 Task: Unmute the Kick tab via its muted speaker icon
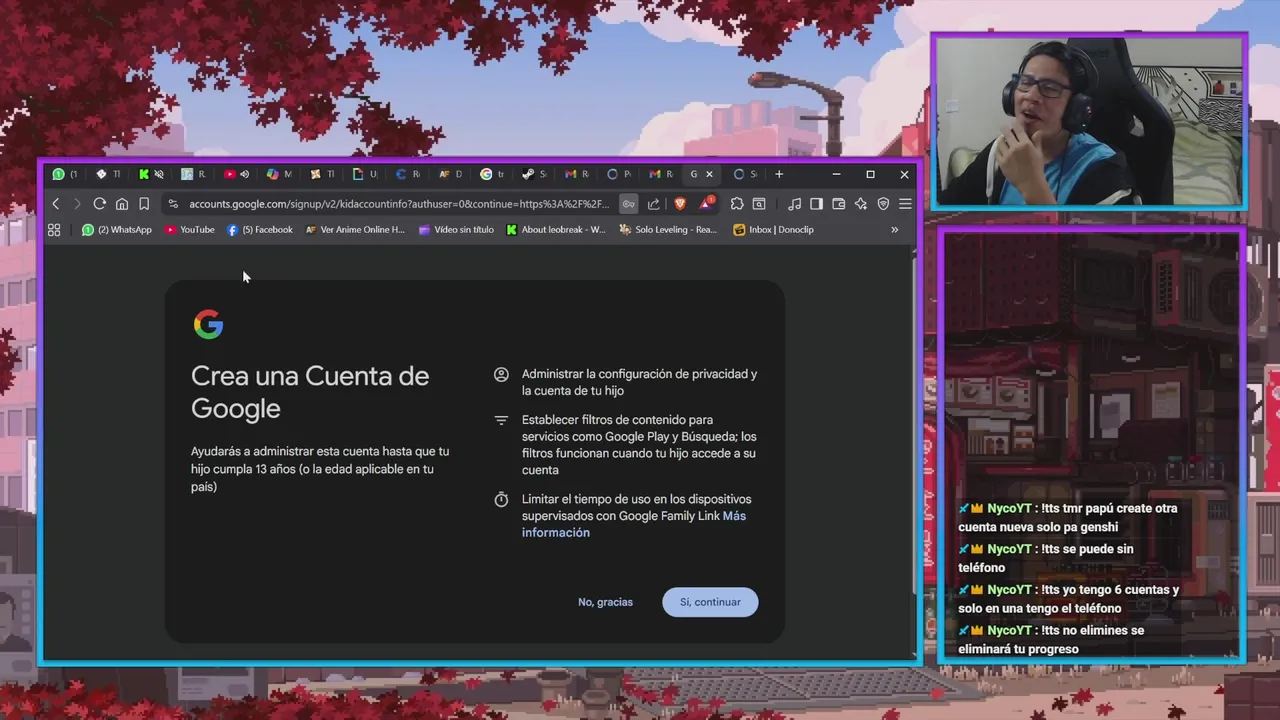click(159, 174)
